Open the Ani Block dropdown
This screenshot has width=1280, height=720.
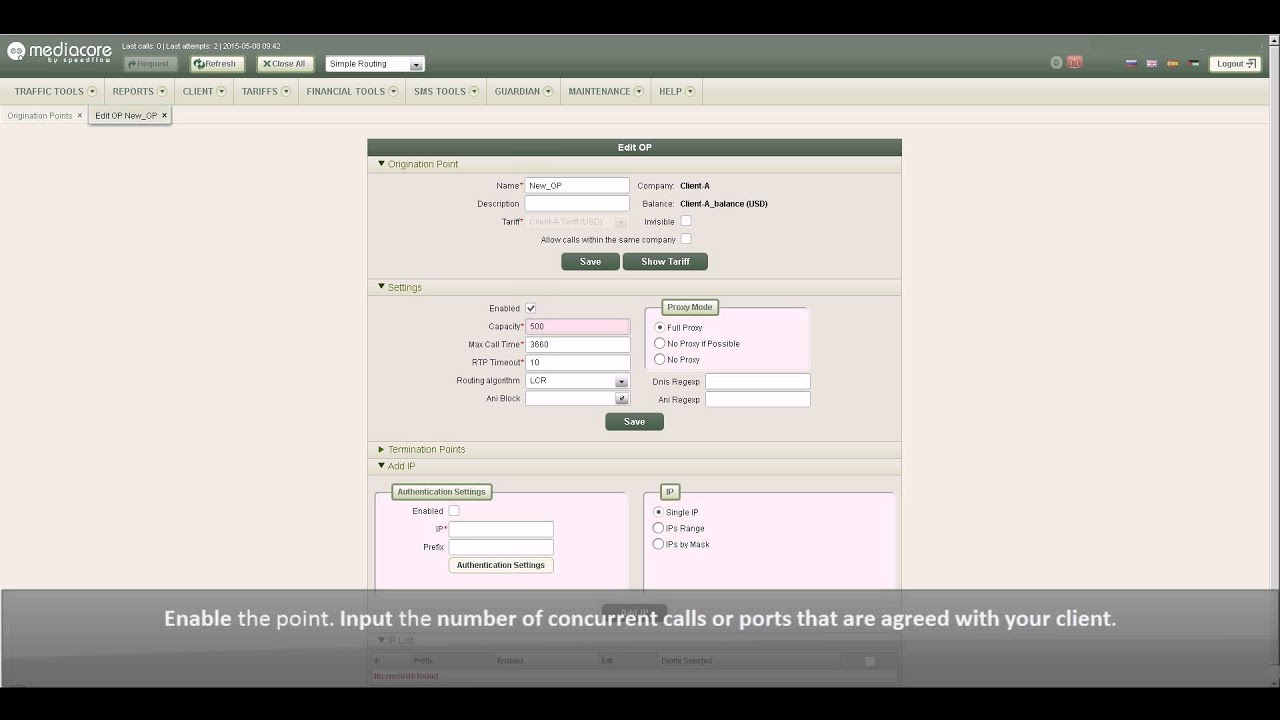point(577,398)
